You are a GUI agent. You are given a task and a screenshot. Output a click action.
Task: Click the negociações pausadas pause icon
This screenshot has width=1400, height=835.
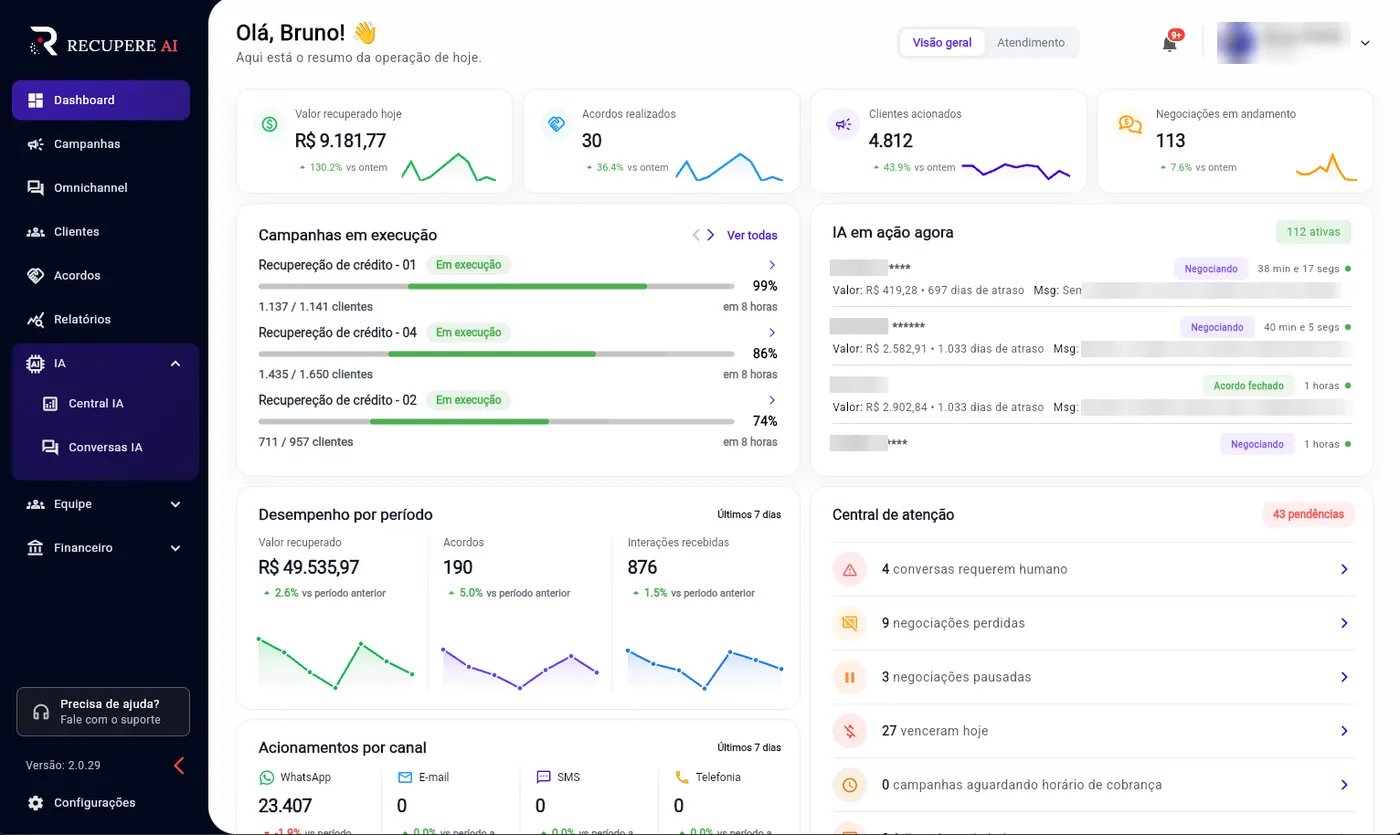(x=850, y=678)
